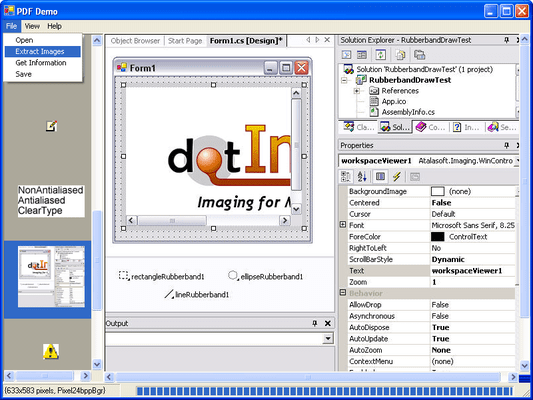Switch to Start Page tab
This screenshot has height=400, width=533.
tap(185, 41)
